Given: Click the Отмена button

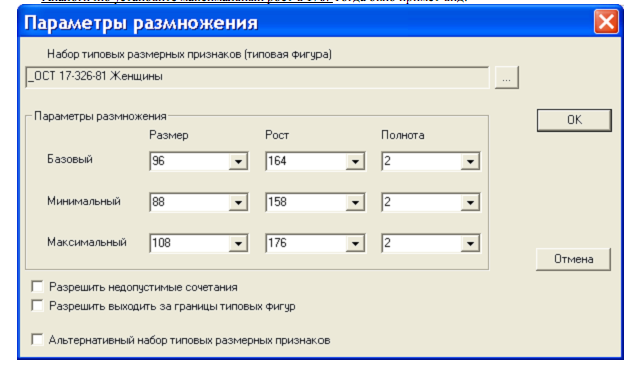Looking at the screenshot, I should (x=573, y=259).
